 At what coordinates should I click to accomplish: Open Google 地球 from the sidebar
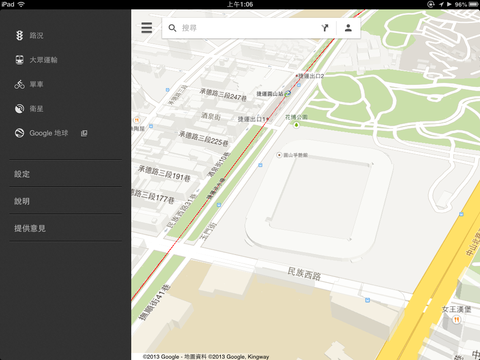(x=41, y=133)
